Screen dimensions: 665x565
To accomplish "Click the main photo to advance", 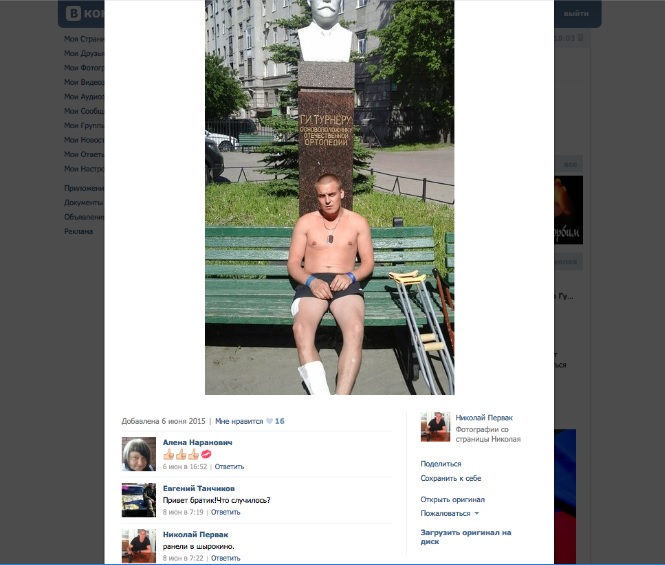I will (x=330, y=197).
